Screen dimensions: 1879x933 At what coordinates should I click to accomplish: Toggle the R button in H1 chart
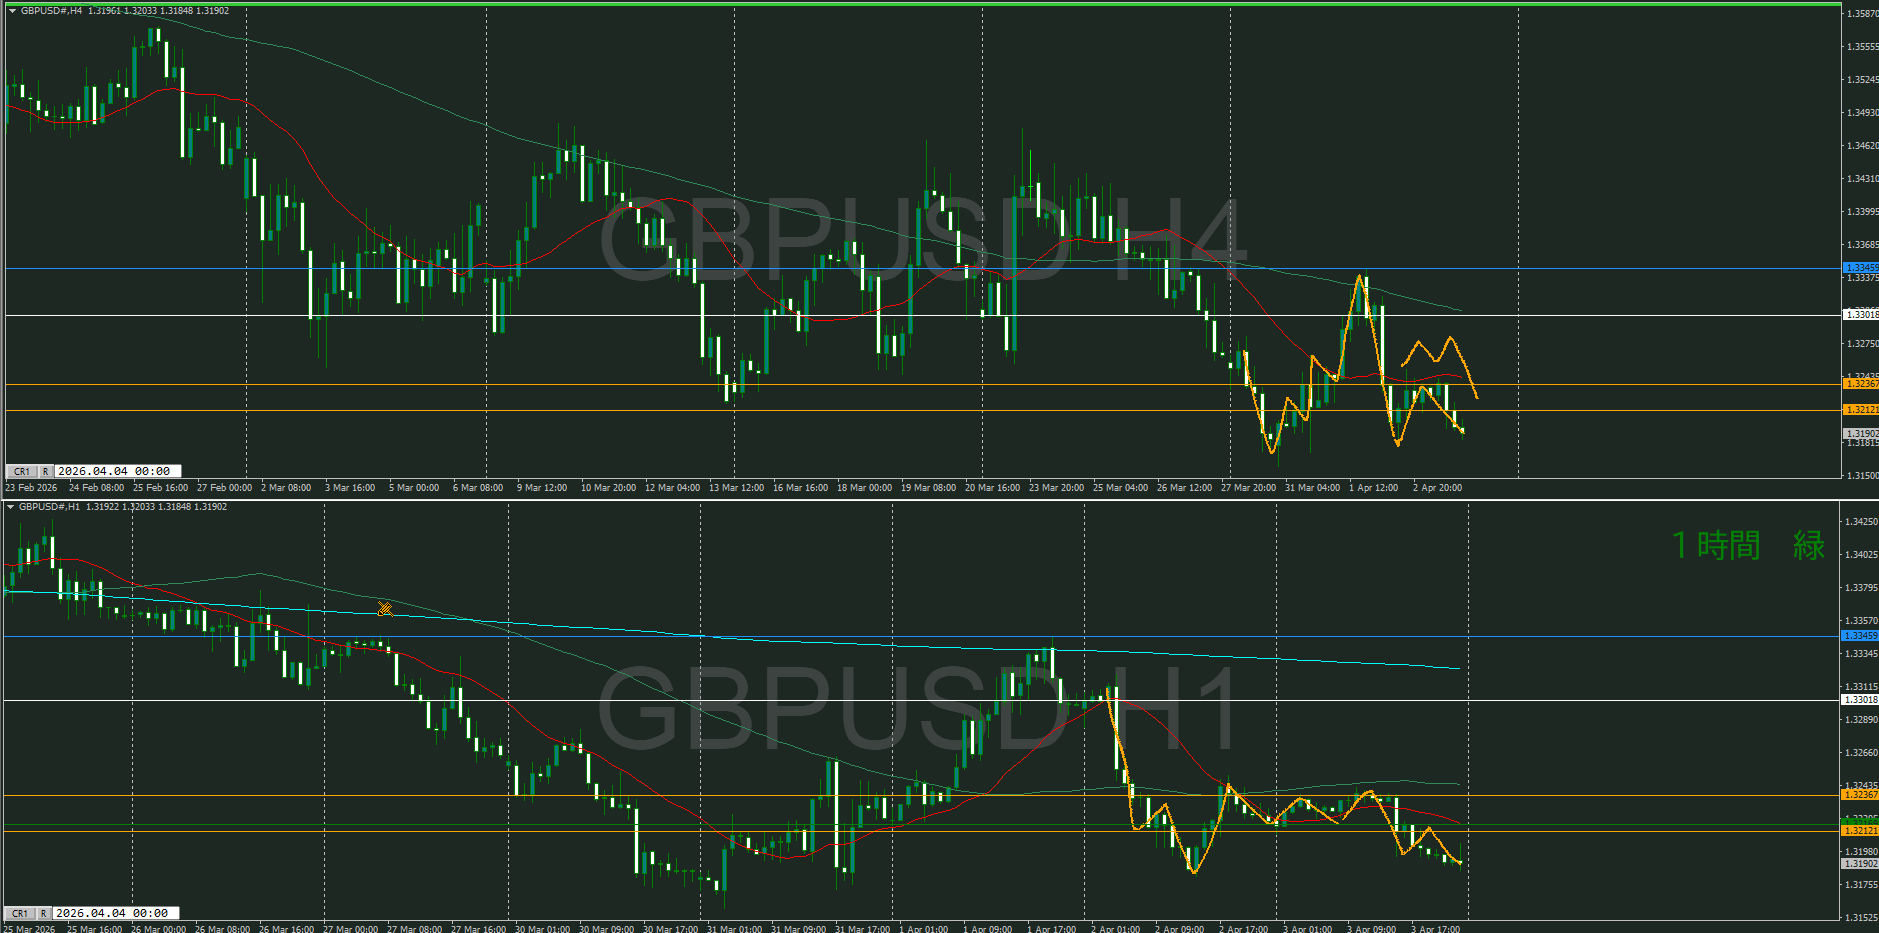point(43,913)
